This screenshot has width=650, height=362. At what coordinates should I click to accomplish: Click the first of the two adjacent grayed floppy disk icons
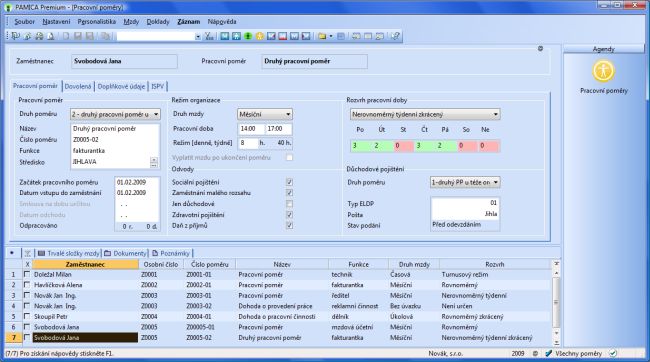(78, 36)
